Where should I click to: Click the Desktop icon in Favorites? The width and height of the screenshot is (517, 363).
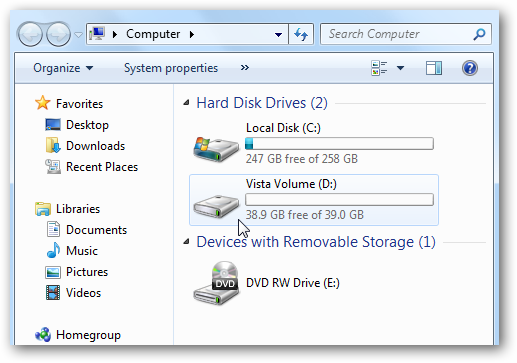[53, 125]
